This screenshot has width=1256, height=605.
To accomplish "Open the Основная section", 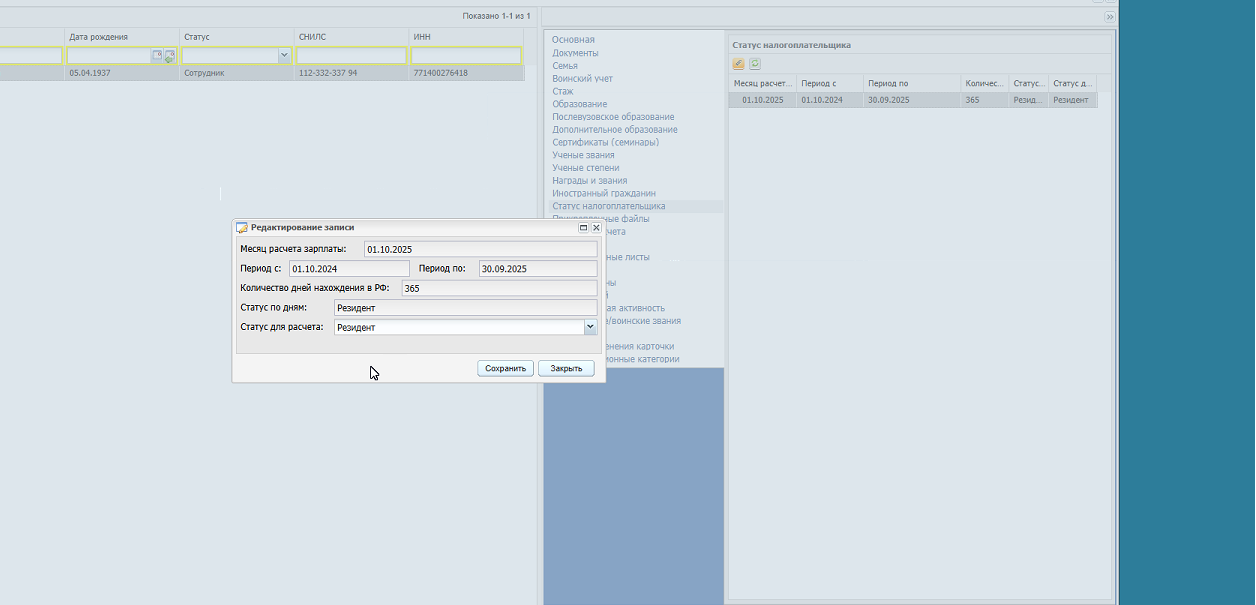I will click(573, 40).
